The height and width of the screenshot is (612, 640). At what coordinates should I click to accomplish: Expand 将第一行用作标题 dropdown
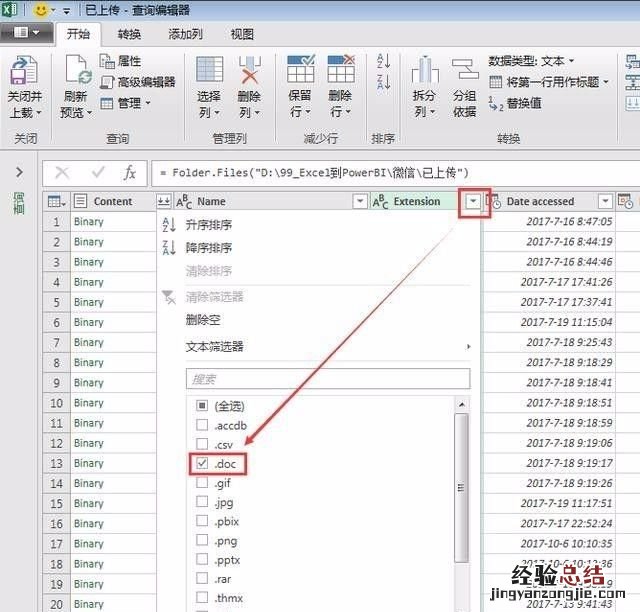coord(607,82)
